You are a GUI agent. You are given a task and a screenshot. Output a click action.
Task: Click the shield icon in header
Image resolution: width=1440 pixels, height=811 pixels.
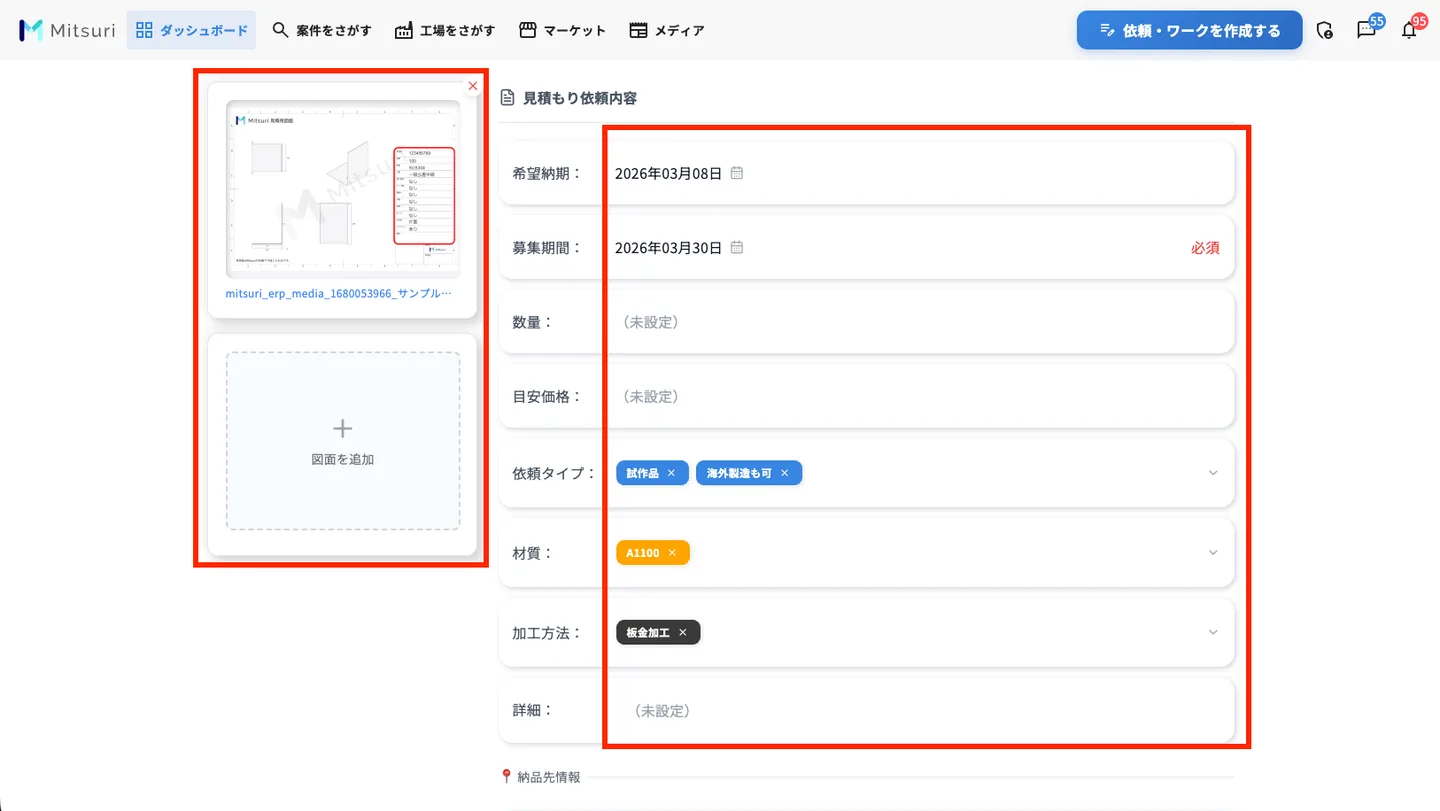(1325, 30)
